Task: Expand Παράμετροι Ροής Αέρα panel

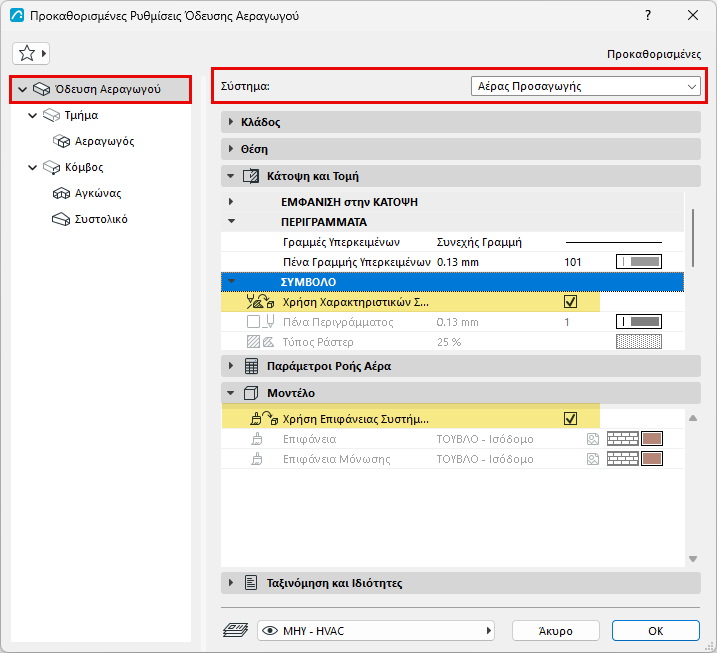Action: tap(231, 366)
